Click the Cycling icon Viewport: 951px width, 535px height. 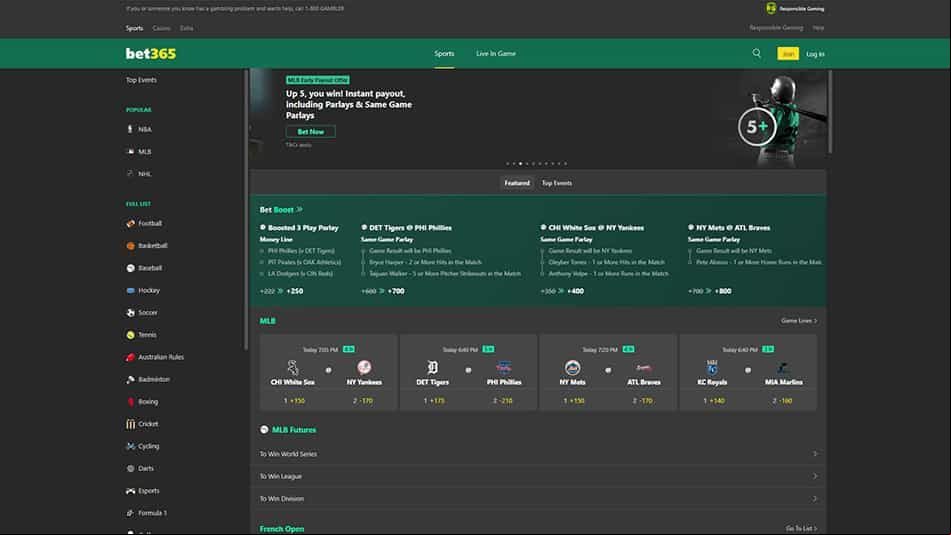pyautogui.click(x=130, y=446)
